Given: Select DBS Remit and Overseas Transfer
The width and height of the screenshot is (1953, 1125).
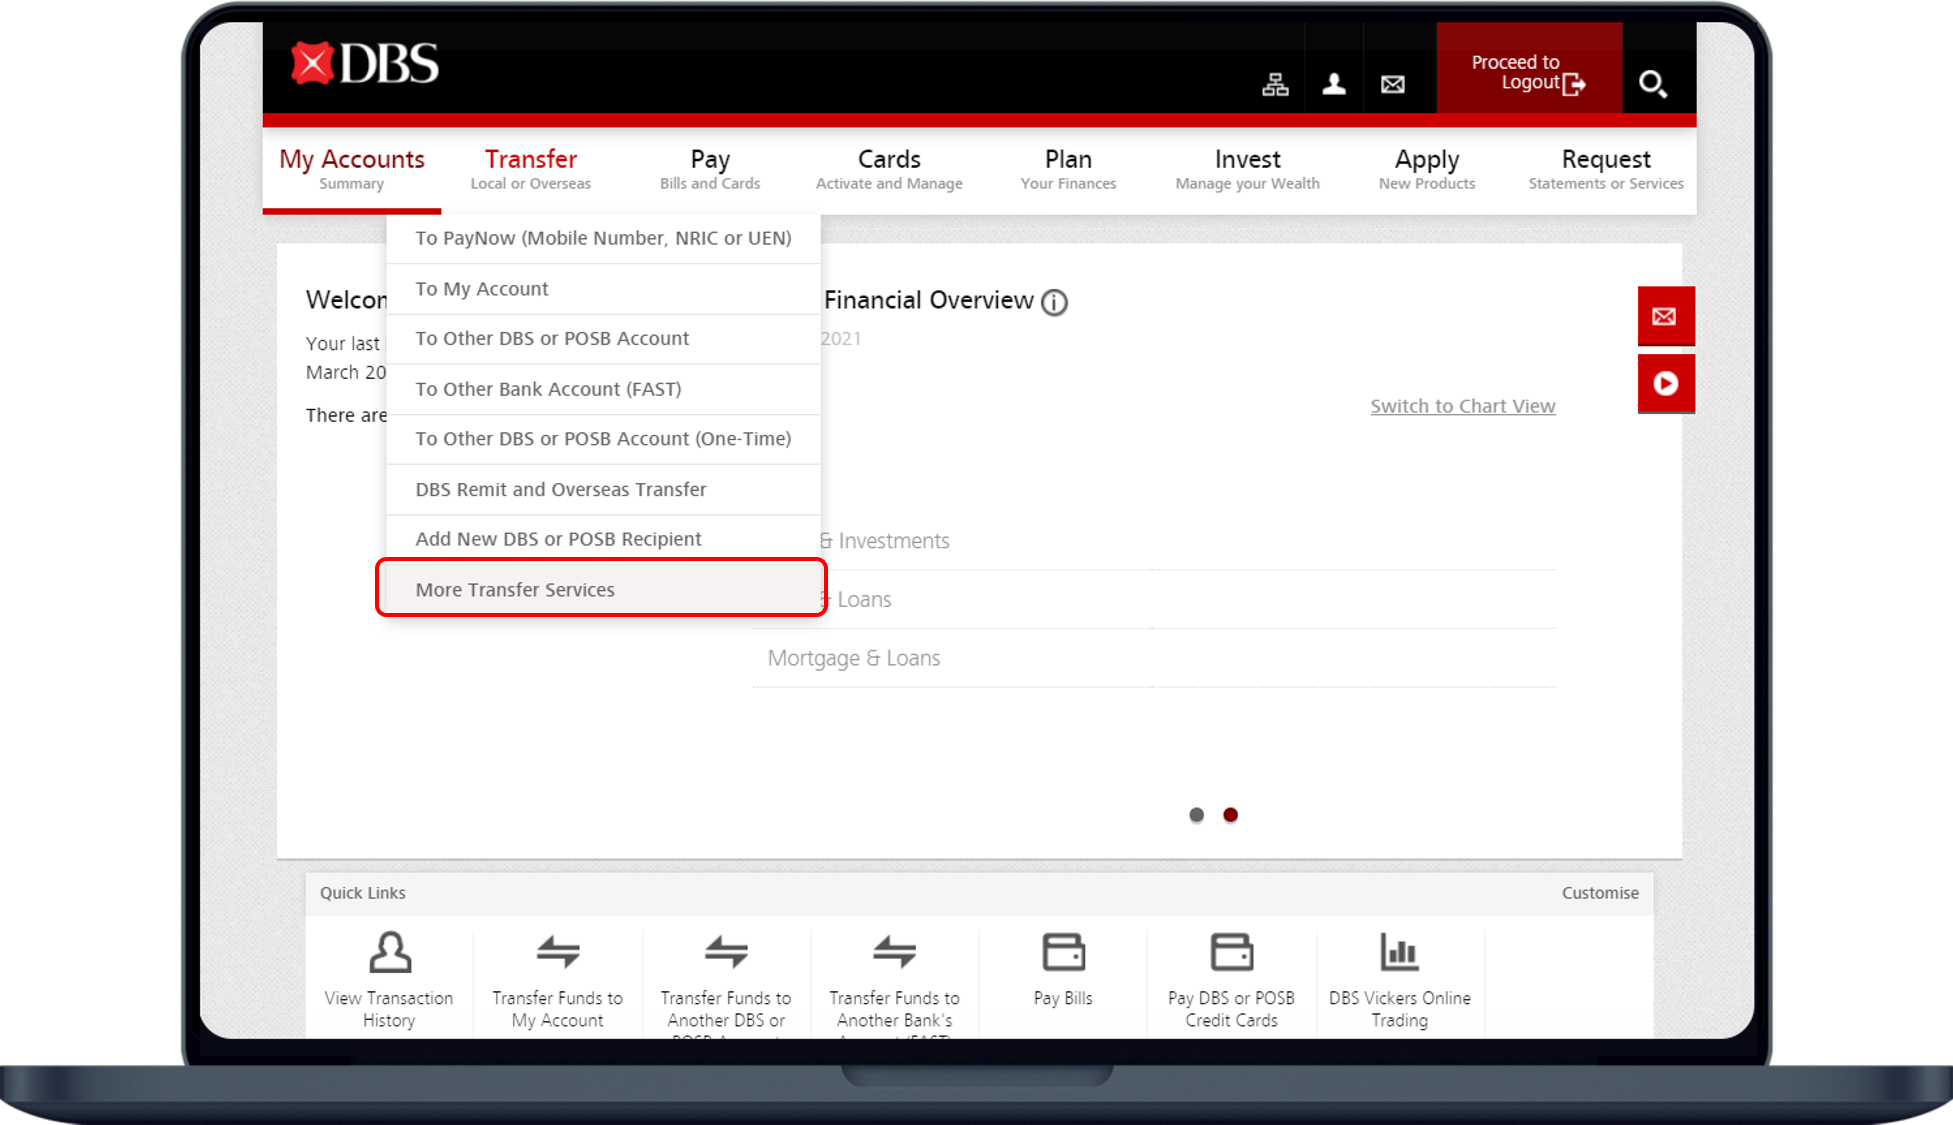Looking at the screenshot, I should 603,490.
